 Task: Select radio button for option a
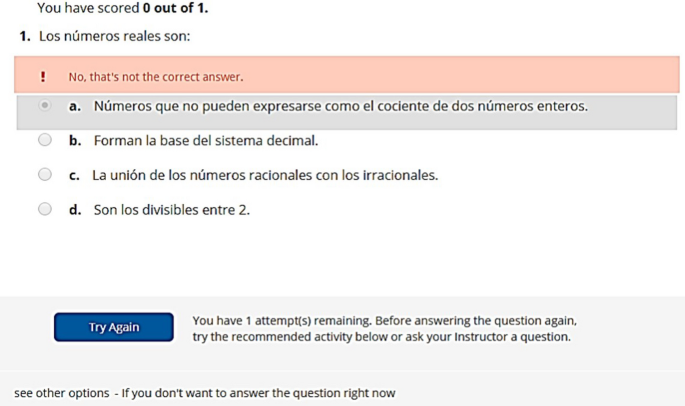(x=45, y=106)
